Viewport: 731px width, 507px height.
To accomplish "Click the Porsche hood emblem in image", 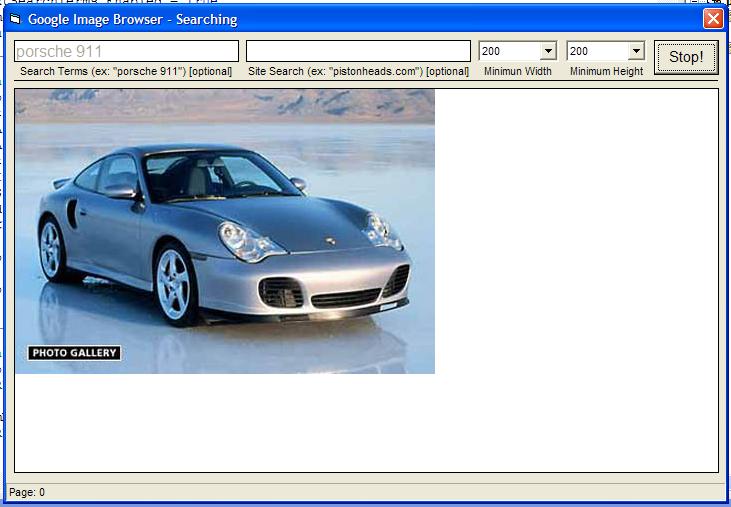I will click(329, 241).
